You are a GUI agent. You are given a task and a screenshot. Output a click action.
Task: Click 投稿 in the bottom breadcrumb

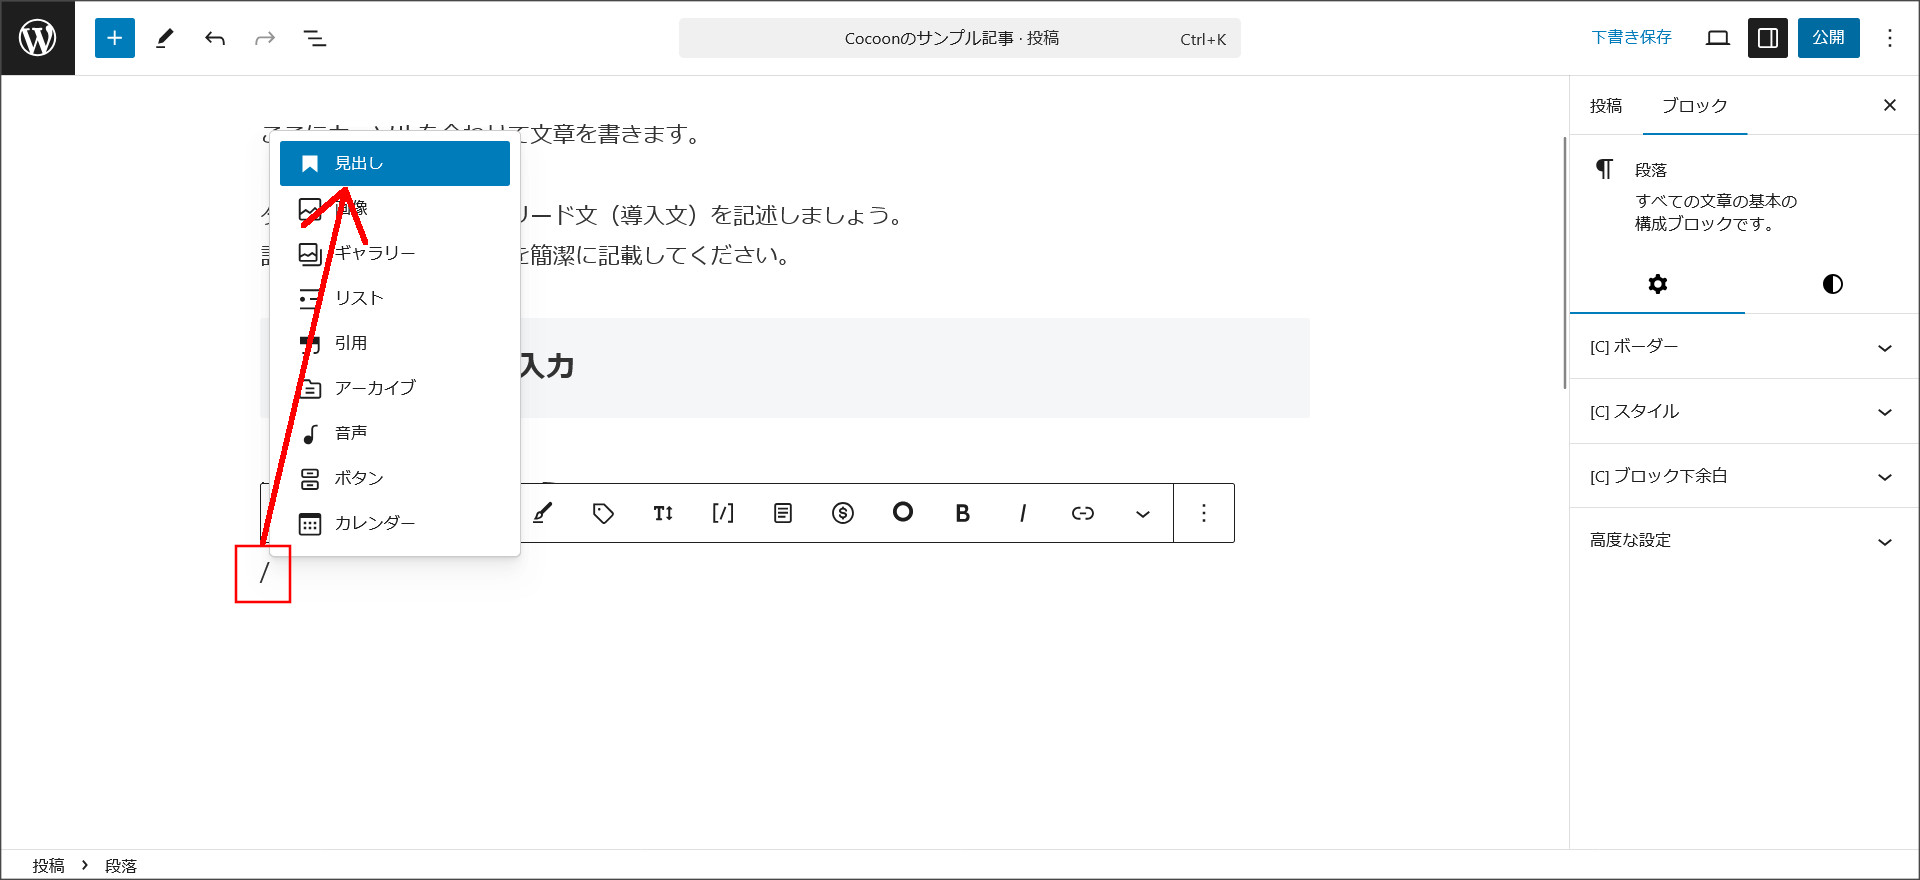(x=48, y=866)
